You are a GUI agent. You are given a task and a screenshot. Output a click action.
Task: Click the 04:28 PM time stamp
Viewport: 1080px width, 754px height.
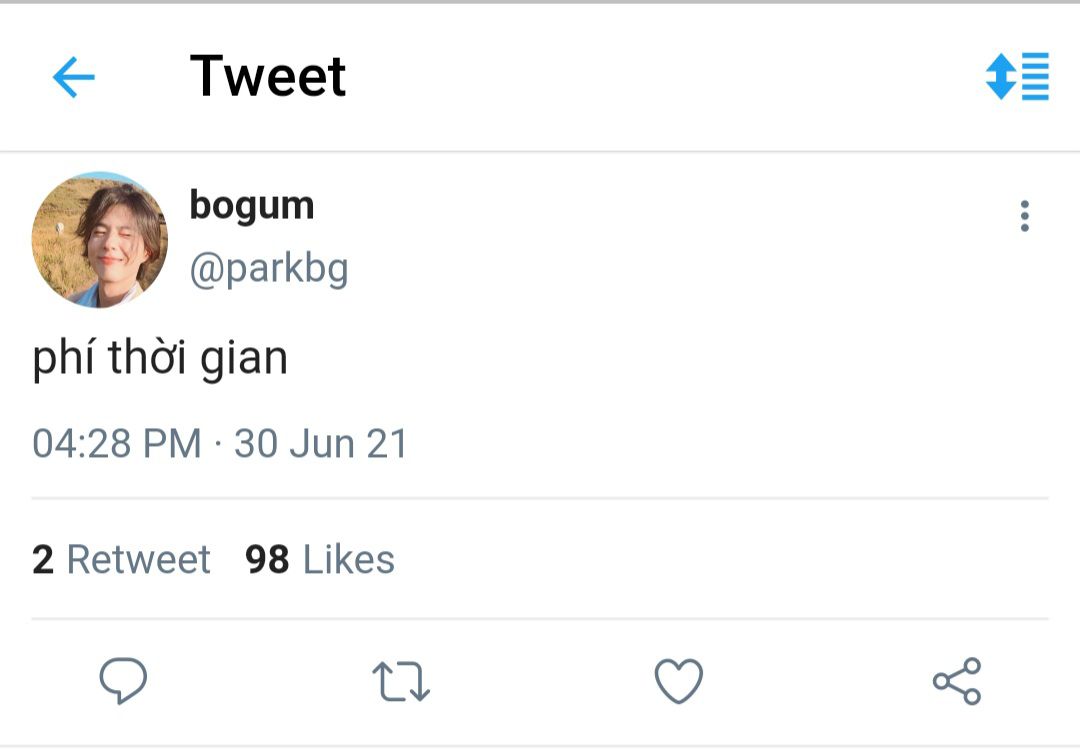pos(116,443)
